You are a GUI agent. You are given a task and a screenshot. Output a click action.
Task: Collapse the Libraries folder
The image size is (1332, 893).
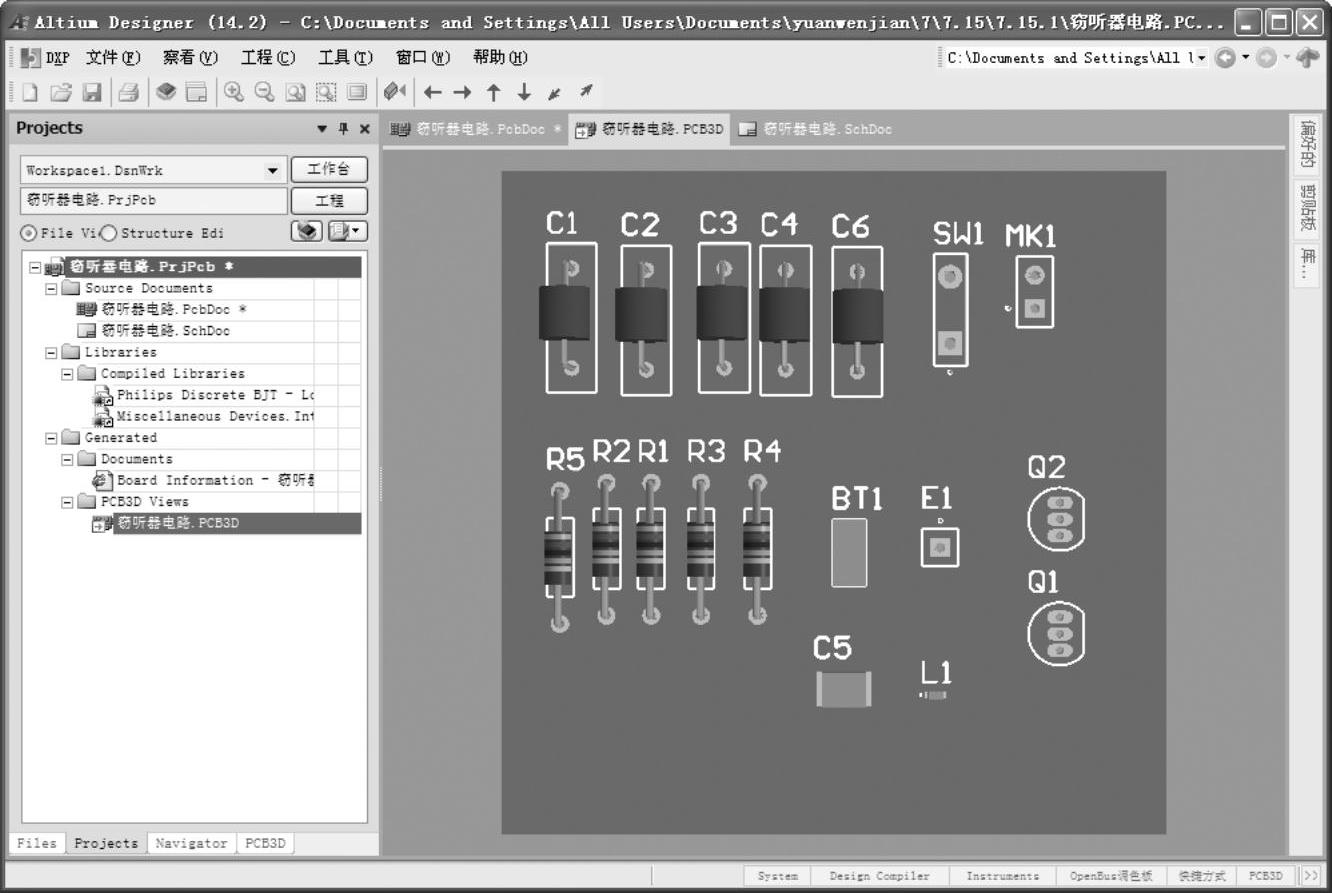(x=52, y=352)
